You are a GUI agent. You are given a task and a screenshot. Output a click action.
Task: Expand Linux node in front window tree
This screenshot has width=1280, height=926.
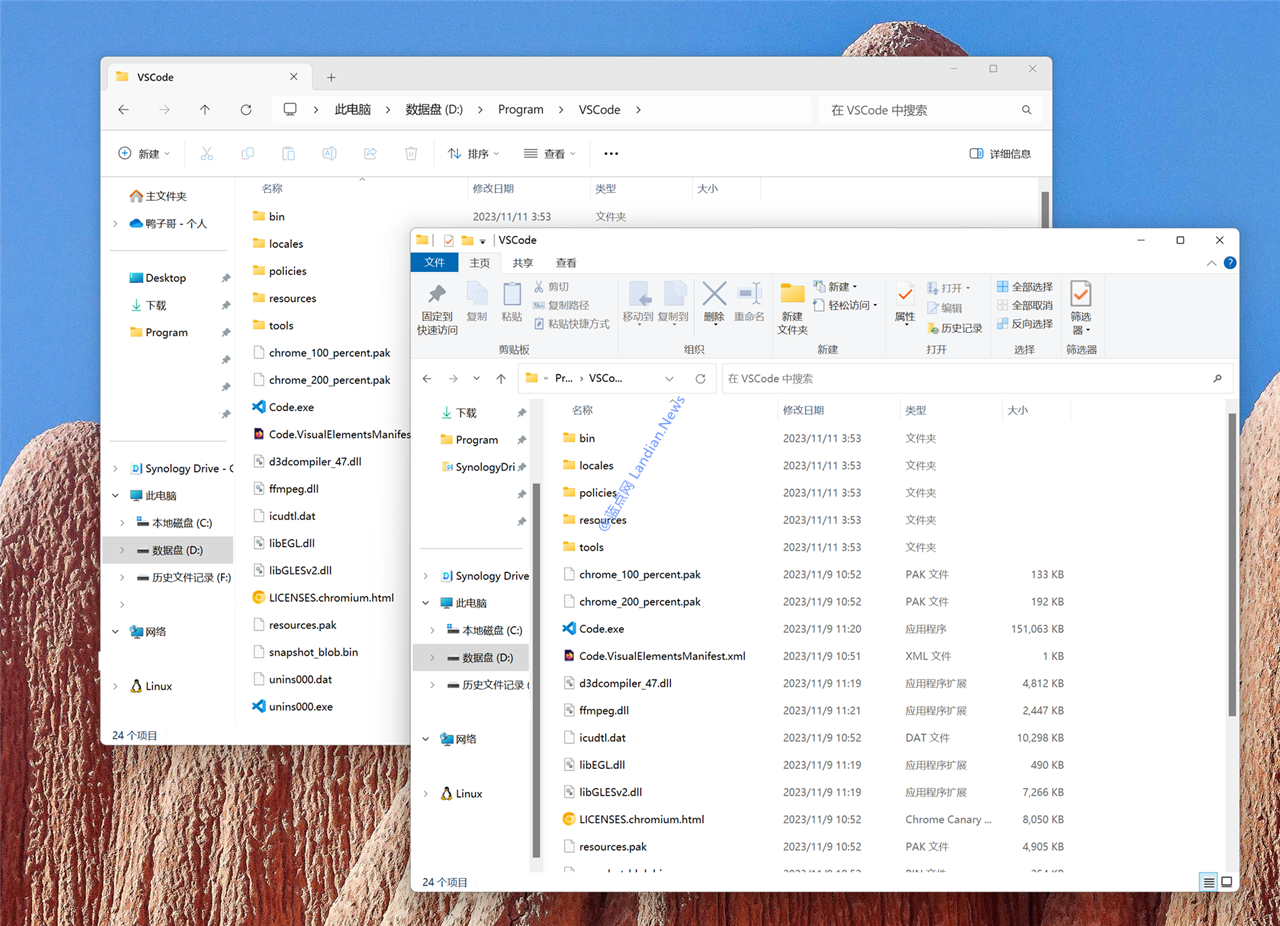[426, 794]
